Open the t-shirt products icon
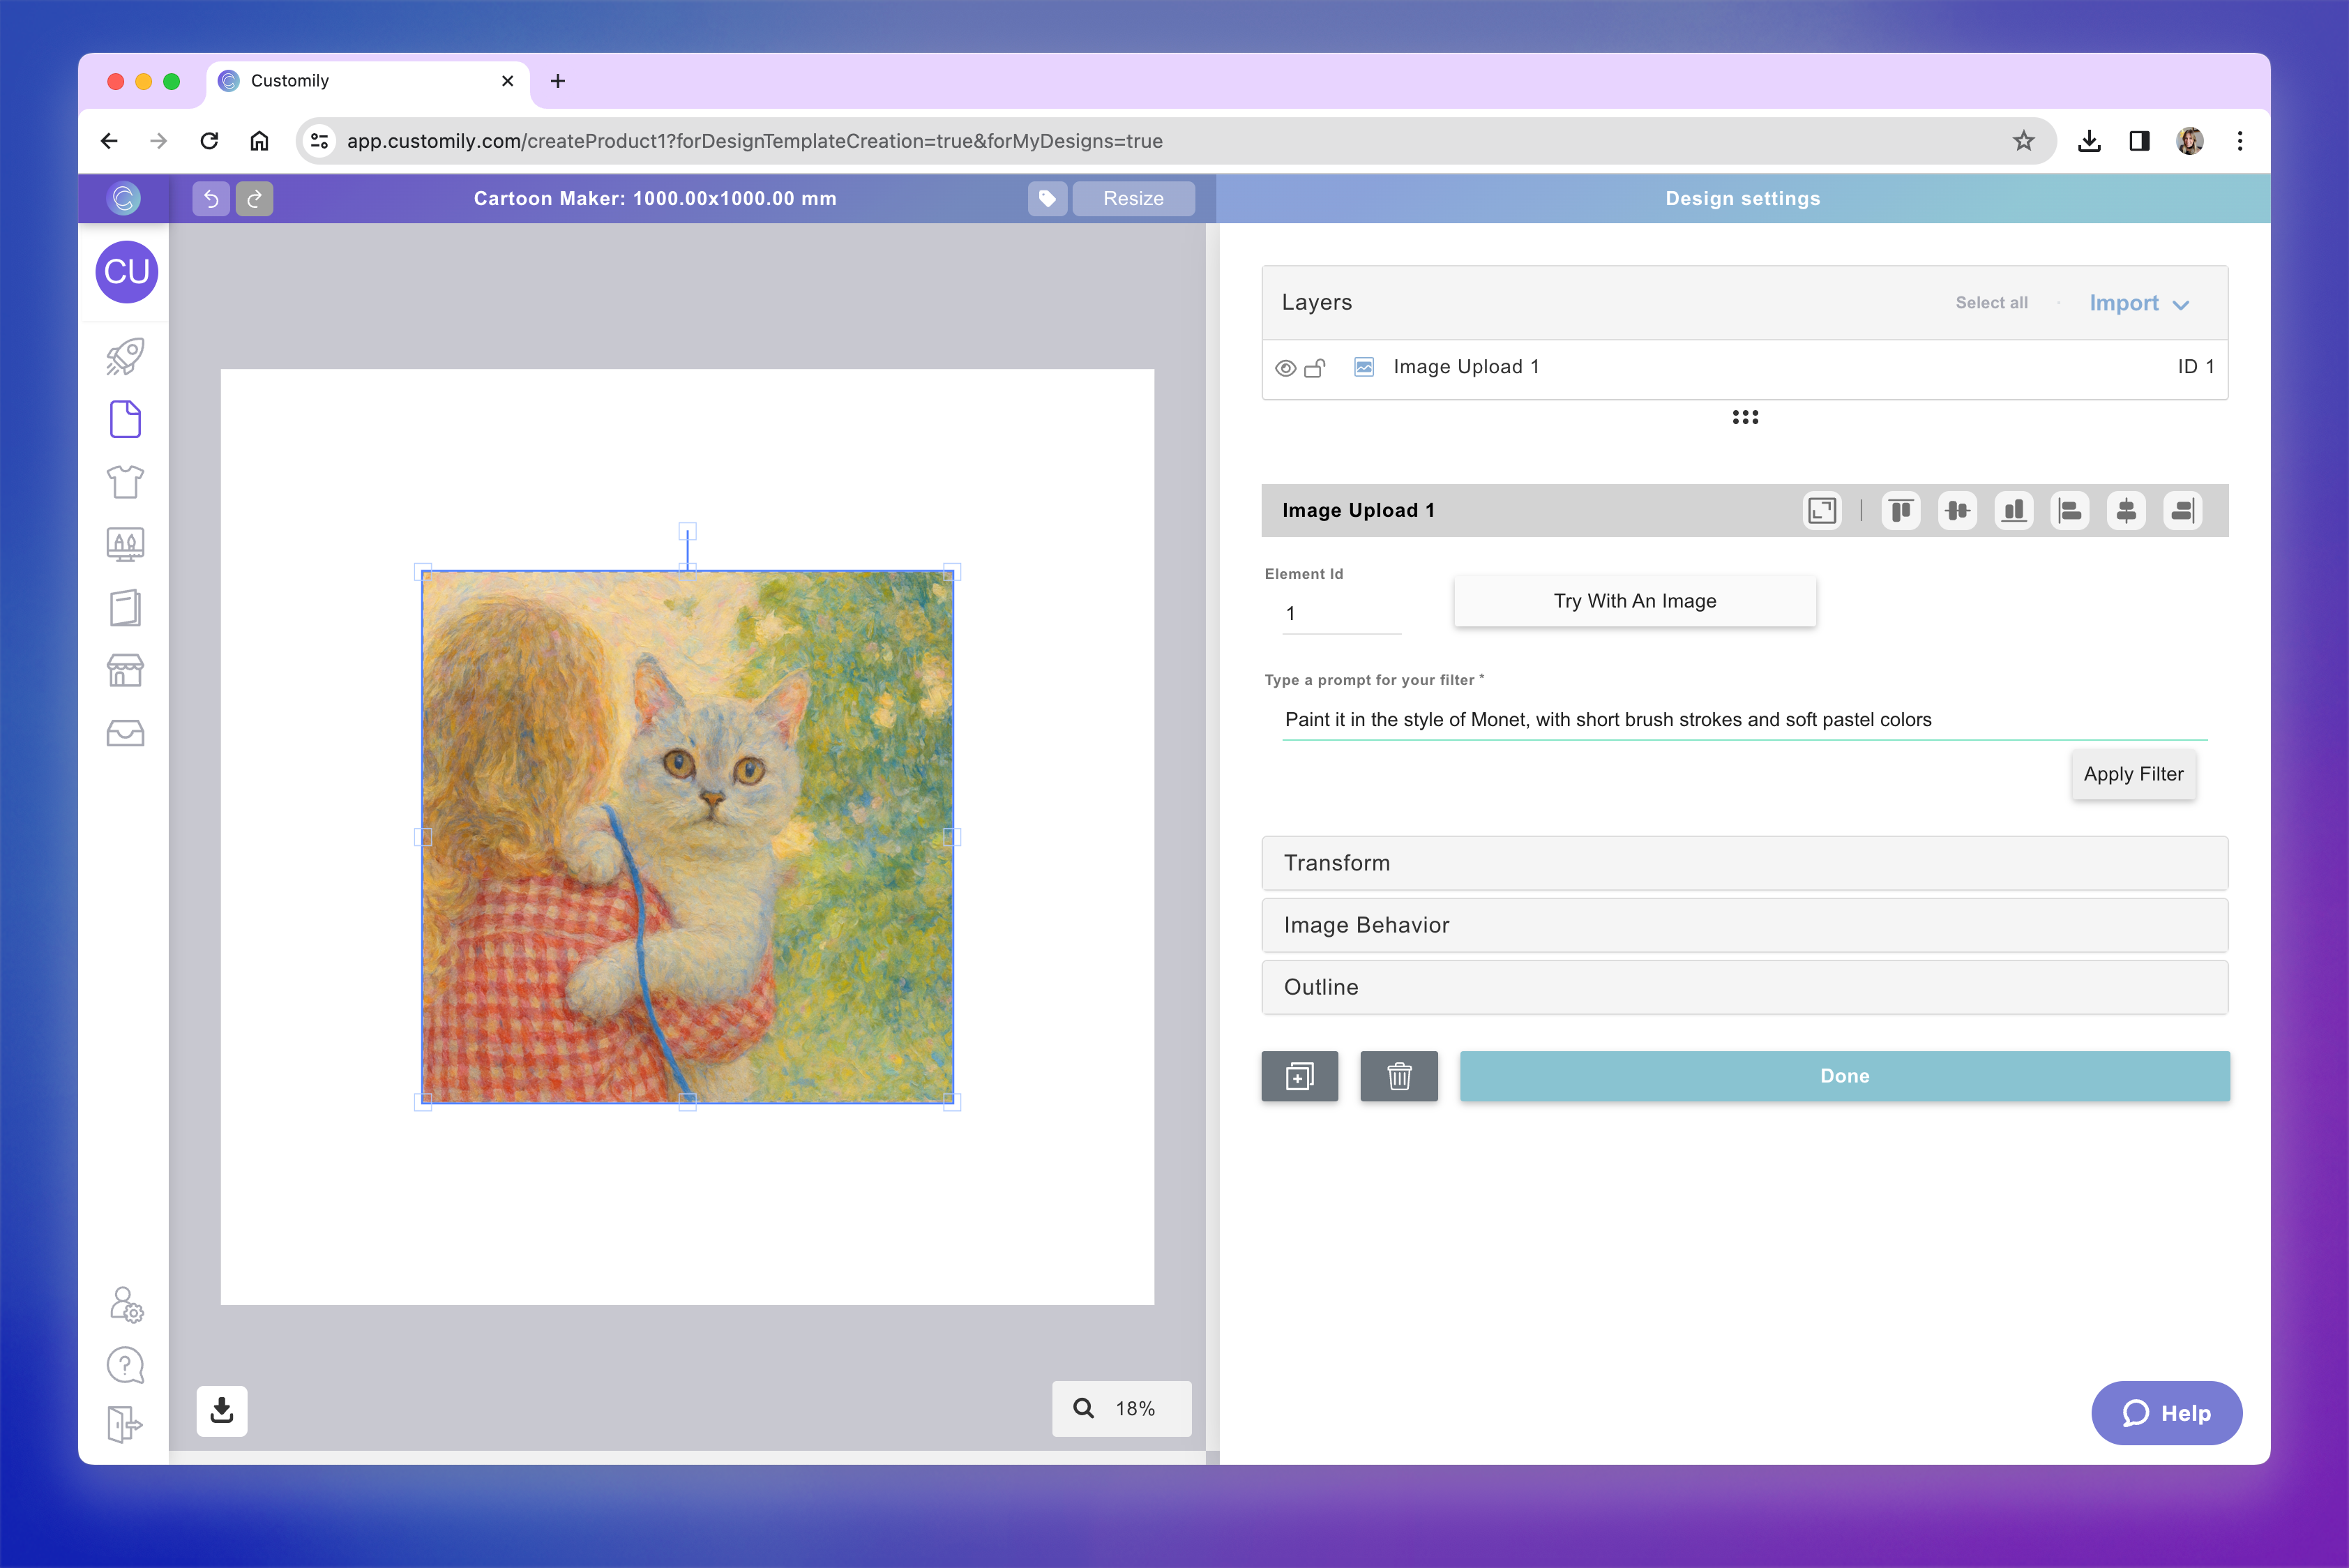Image resolution: width=2349 pixels, height=1568 pixels. (125, 482)
